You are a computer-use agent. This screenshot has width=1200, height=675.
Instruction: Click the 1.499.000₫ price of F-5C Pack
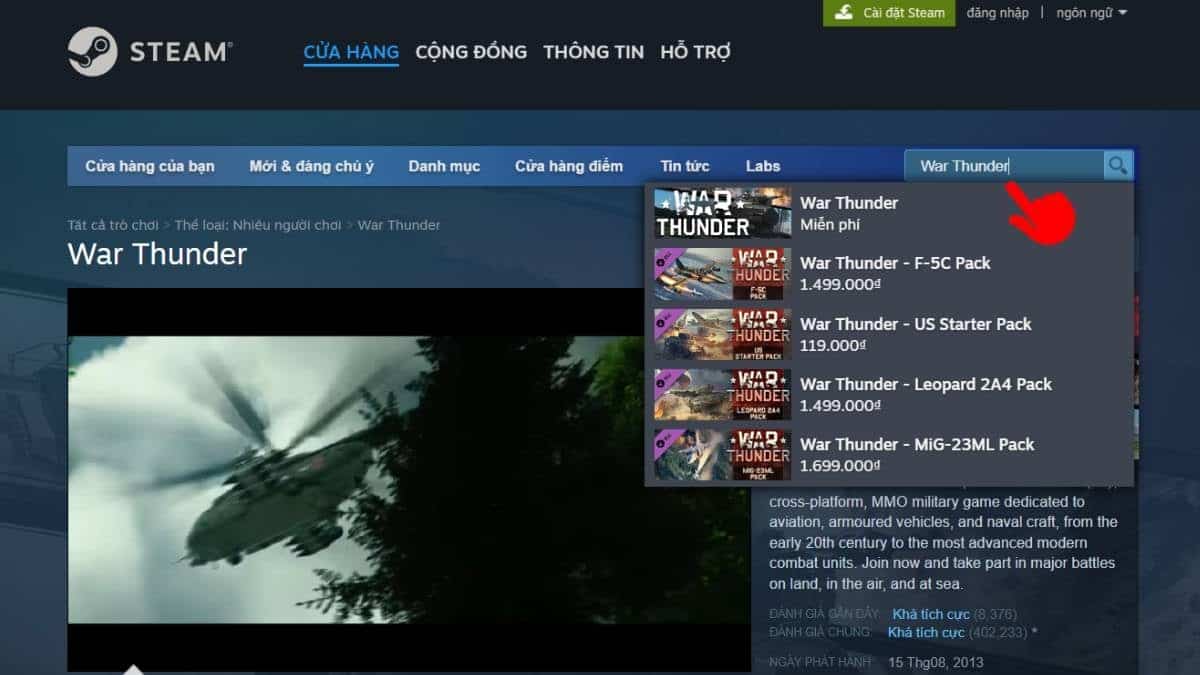pos(840,285)
